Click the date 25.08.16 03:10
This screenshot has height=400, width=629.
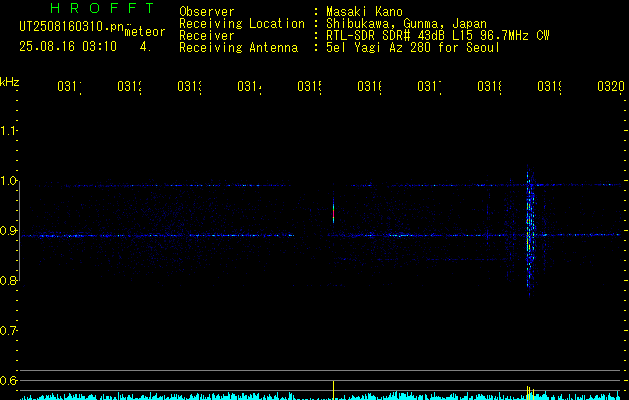tap(68, 47)
